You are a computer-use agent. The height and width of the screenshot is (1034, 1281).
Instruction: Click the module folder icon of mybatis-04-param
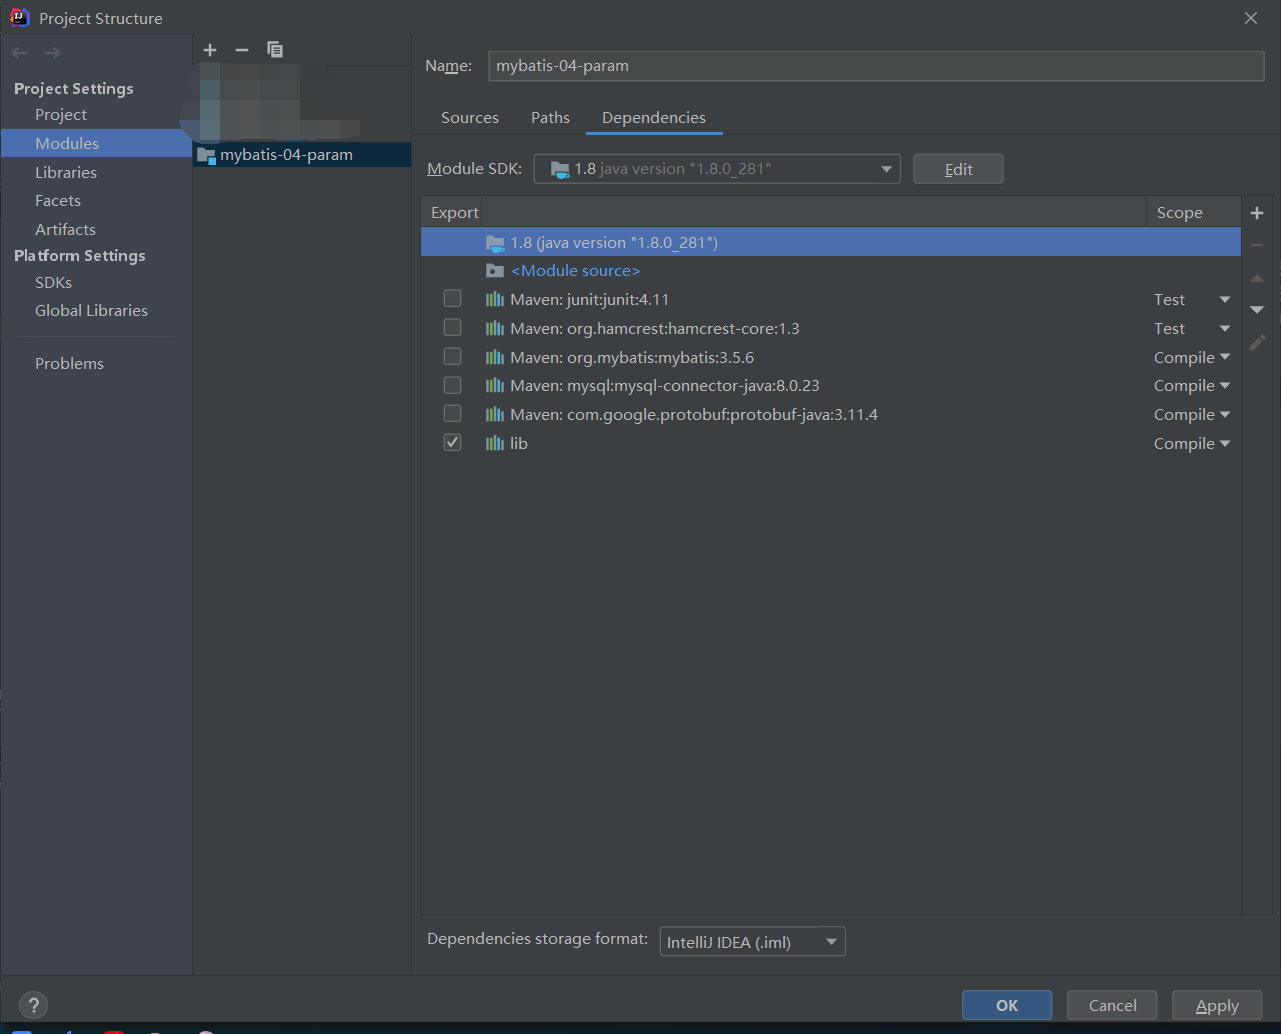[207, 155]
